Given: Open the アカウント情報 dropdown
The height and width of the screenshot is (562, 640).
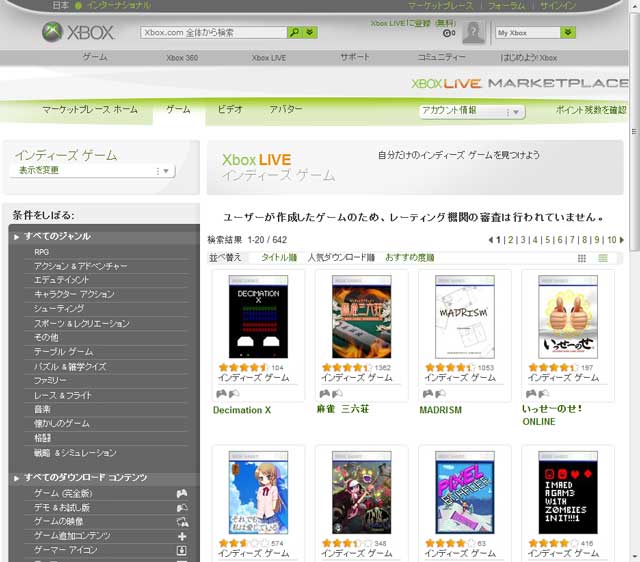Looking at the screenshot, I should 472,111.
